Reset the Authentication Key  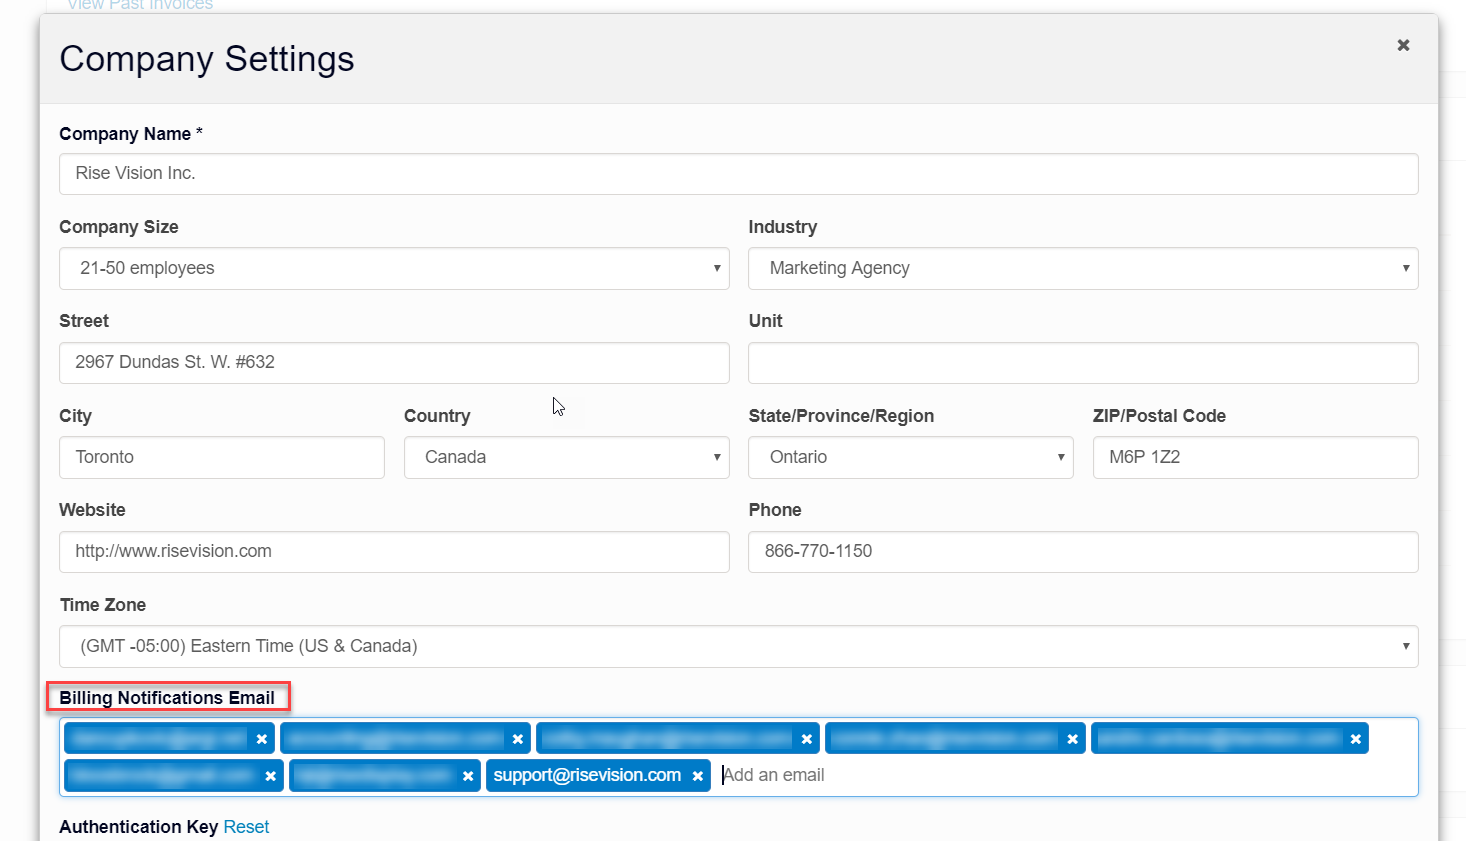(x=246, y=827)
